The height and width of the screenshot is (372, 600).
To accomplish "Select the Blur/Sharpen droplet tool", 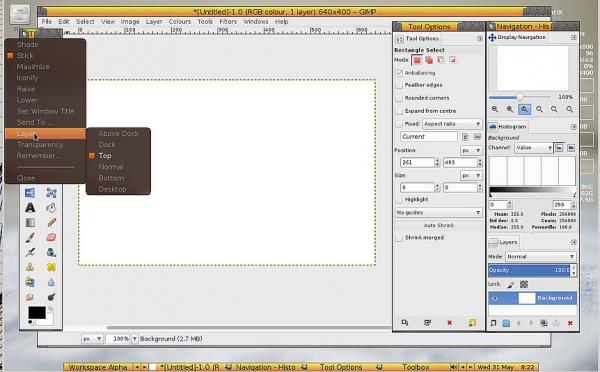I will coord(52,282).
